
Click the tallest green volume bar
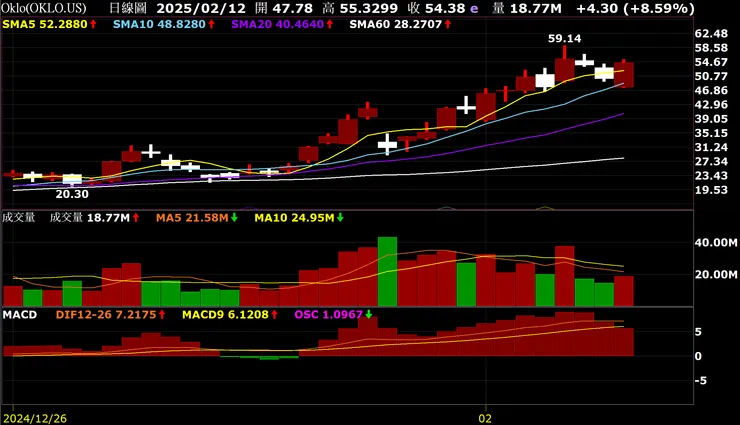click(387, 272)
